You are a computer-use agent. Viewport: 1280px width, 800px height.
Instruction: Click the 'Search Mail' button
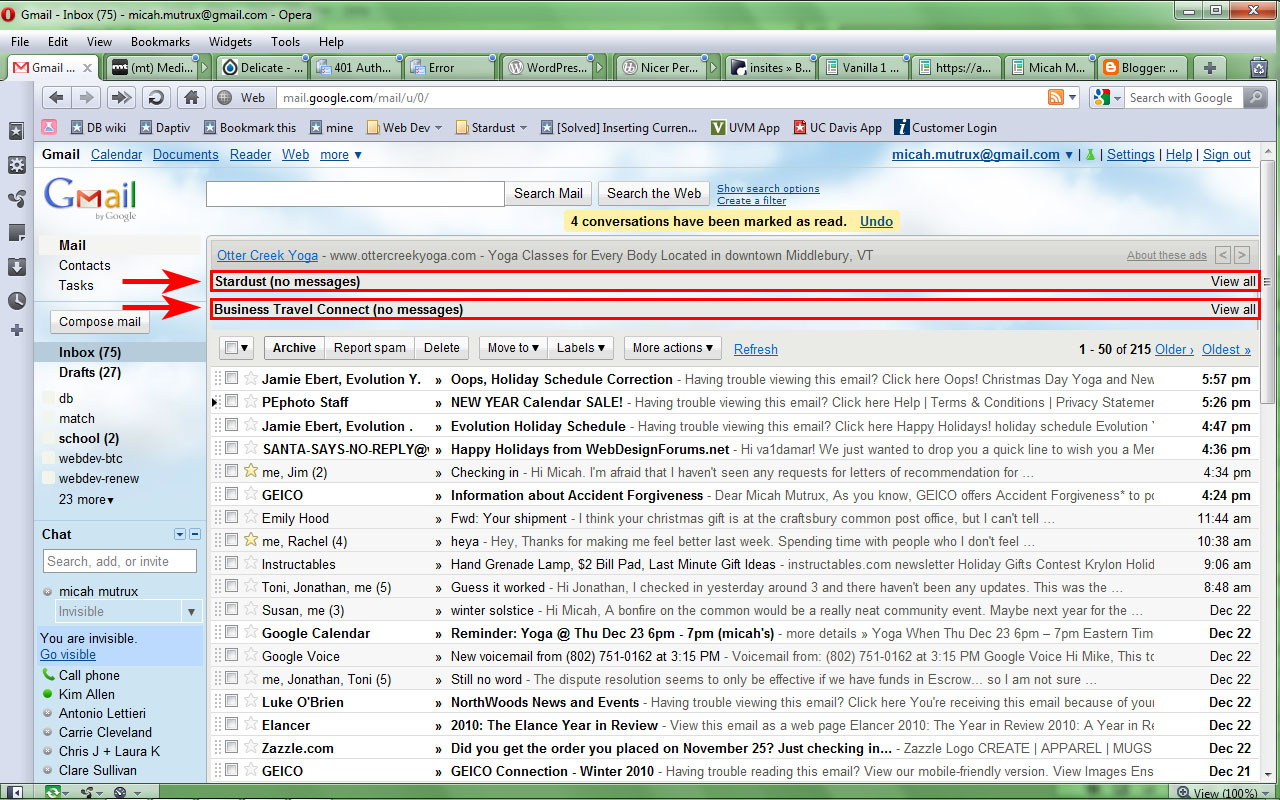click(x=548, y=193)
